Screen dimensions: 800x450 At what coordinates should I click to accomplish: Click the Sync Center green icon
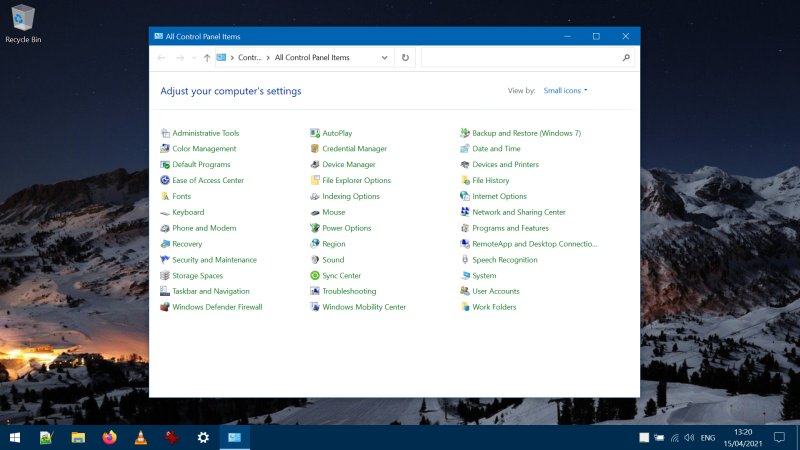(315, 276)
